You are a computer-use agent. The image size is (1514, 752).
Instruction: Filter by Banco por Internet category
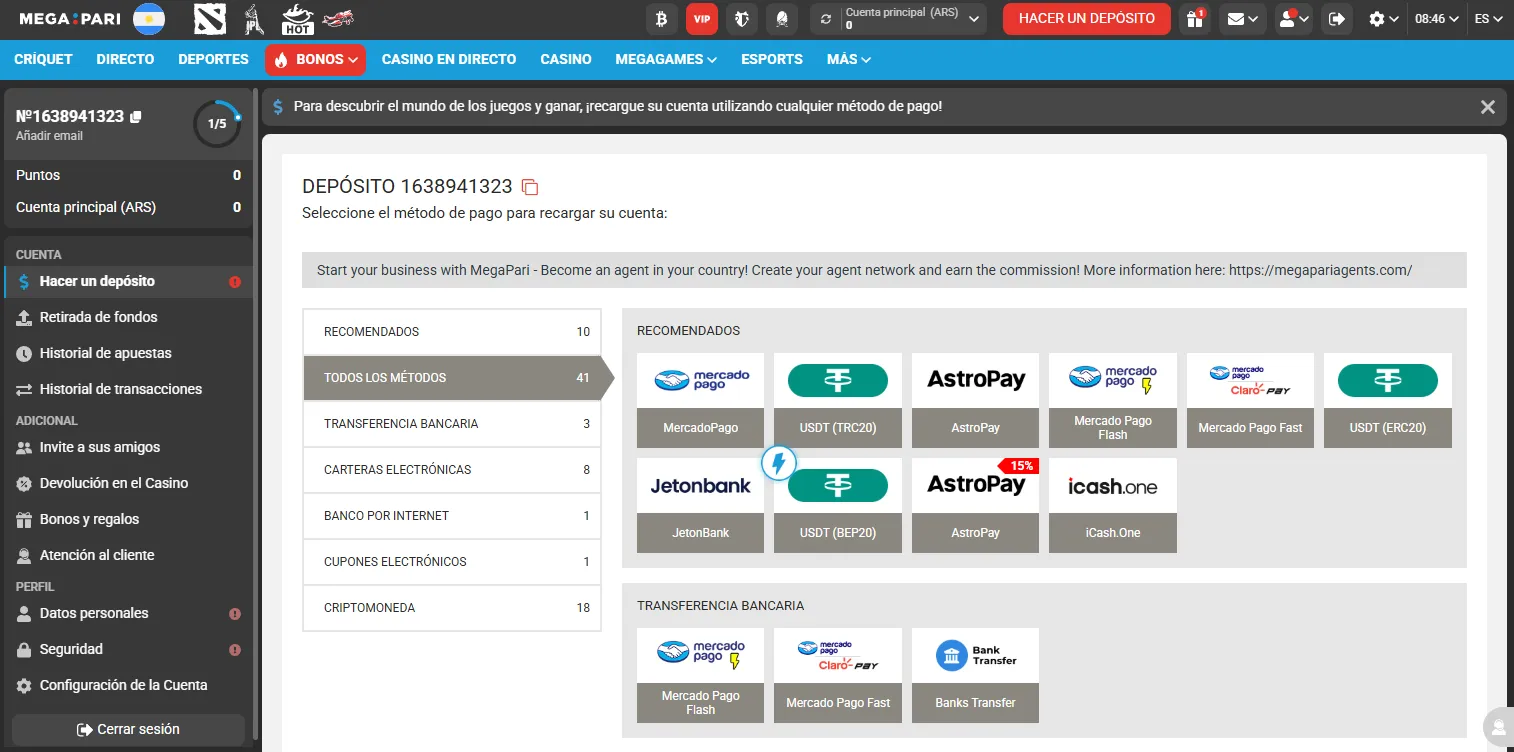[452, 516]
